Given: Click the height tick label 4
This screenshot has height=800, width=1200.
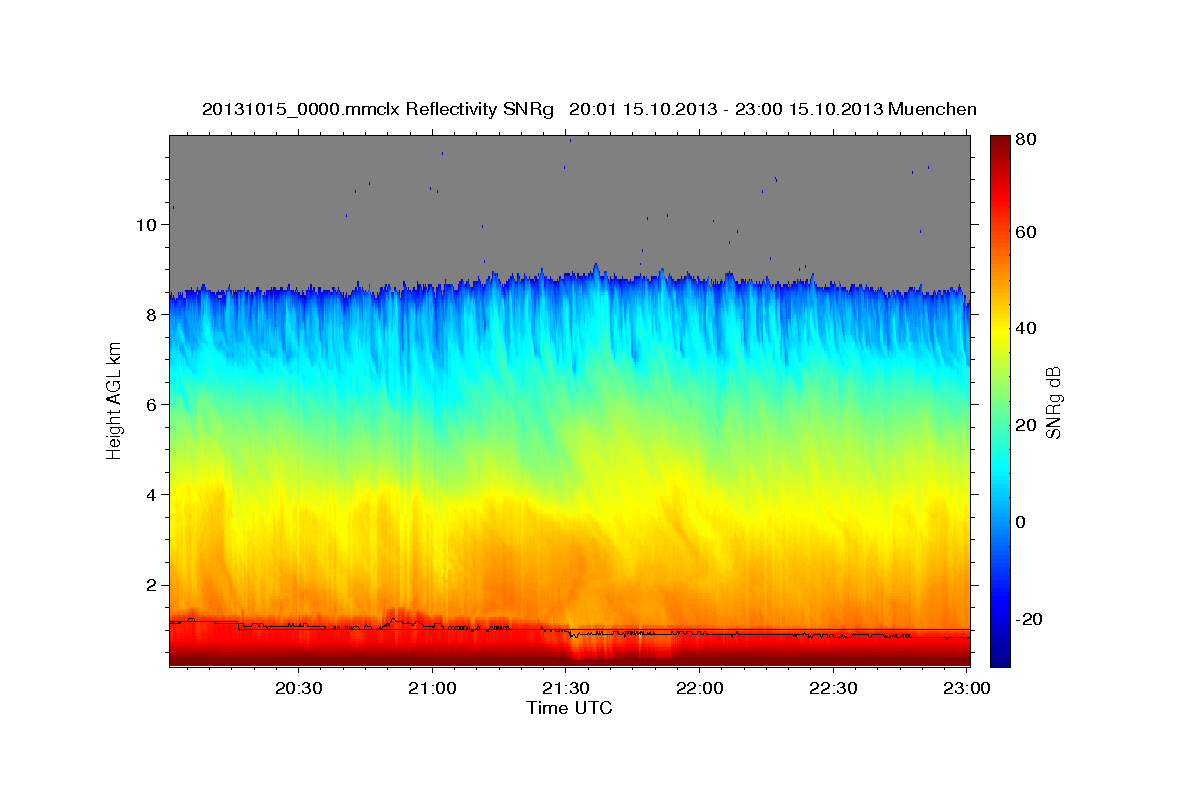Looking at the screenshot, I should [x=153, y=494].
